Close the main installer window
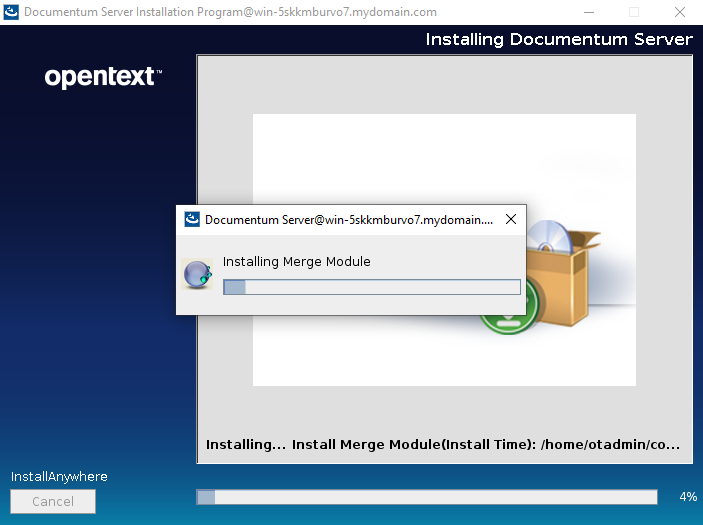Screen dimensions: 703x525 (x=679, y=12)
